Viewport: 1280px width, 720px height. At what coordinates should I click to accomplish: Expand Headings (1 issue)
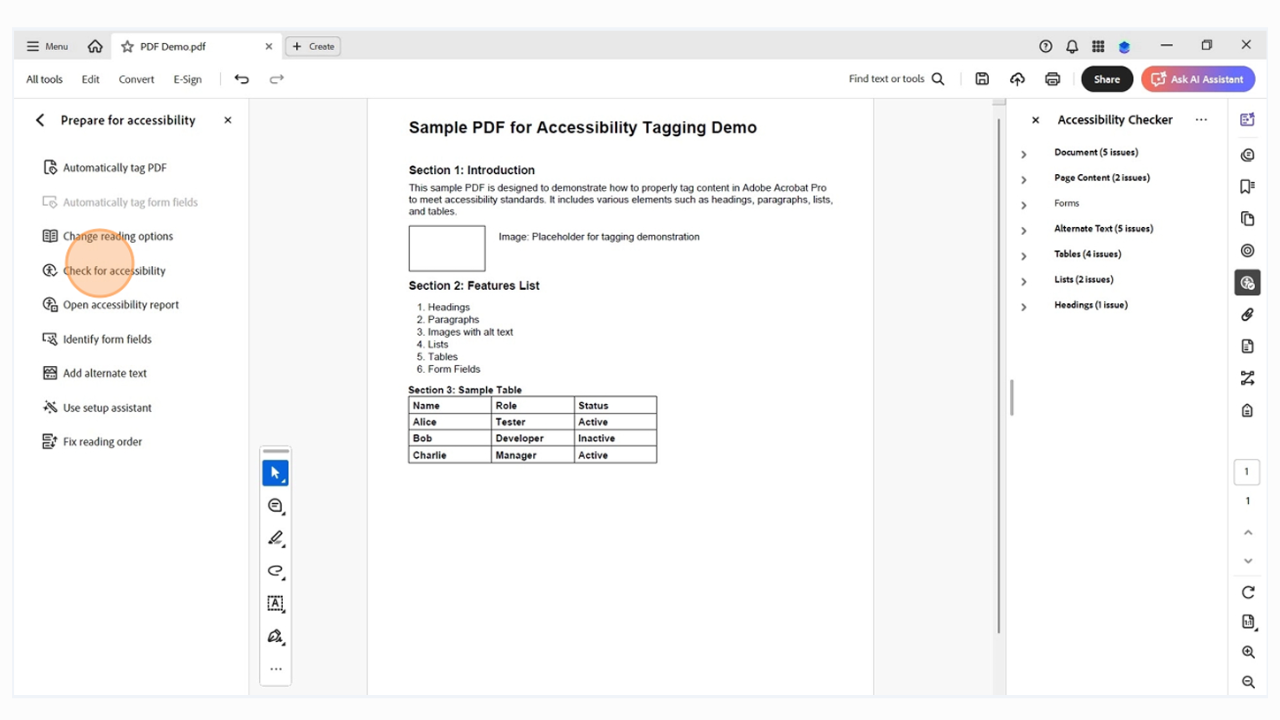[x=1023, y=306]
